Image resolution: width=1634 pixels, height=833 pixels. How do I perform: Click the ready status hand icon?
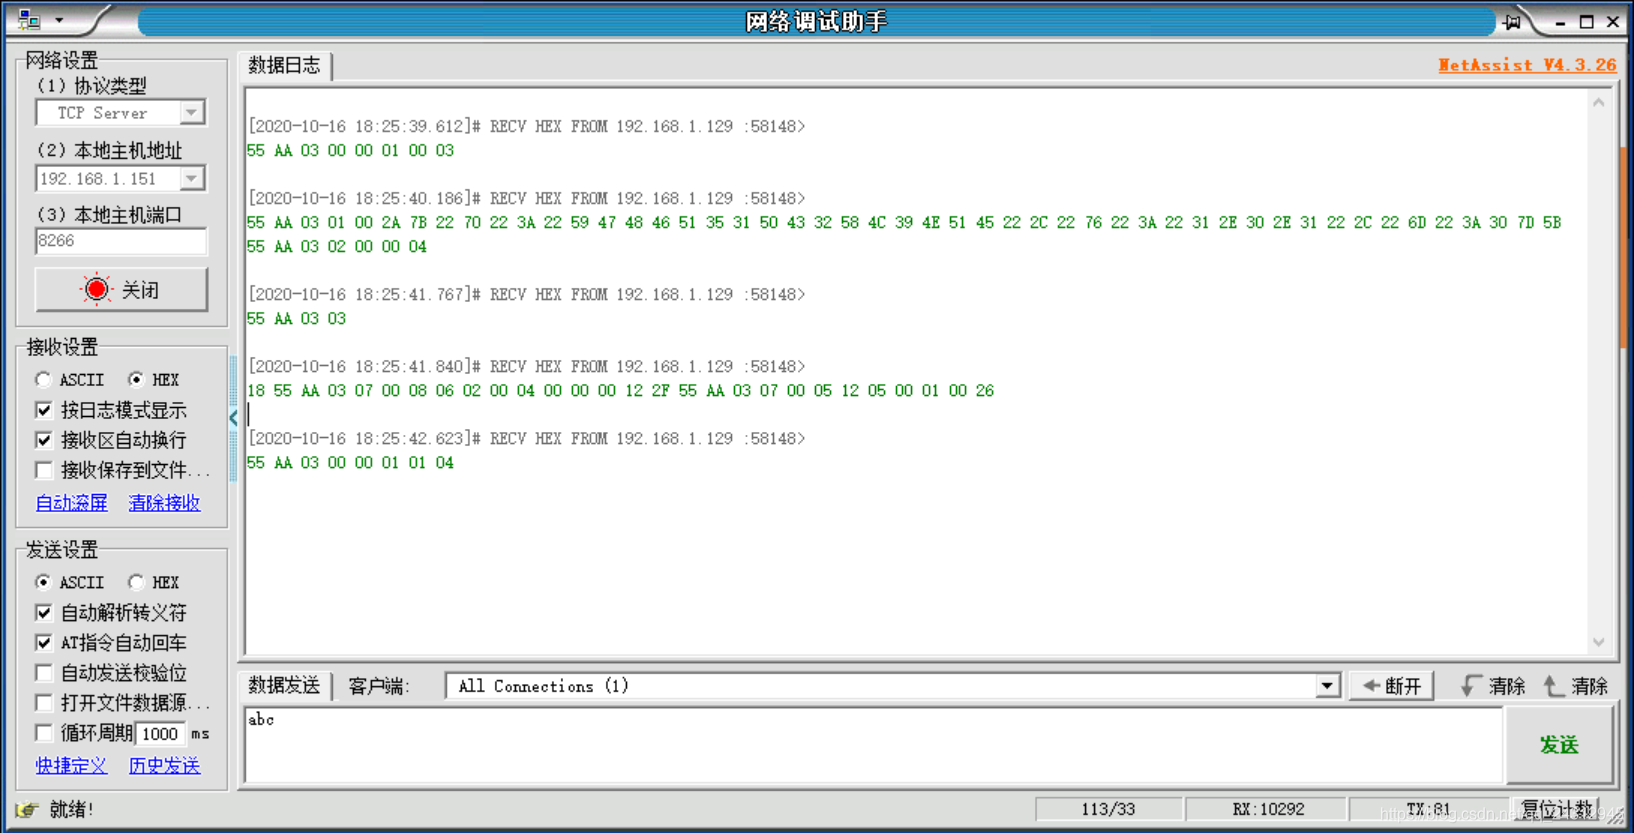pyautogui.click(x=27, y=809)
